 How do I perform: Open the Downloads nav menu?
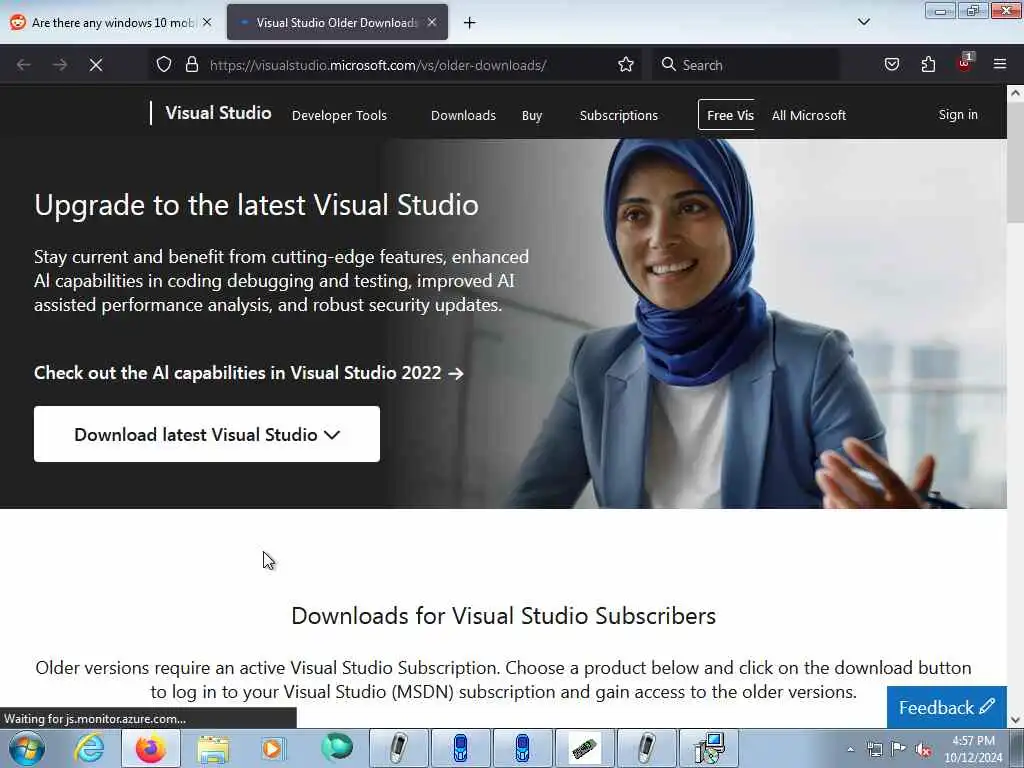pos(463,116)
